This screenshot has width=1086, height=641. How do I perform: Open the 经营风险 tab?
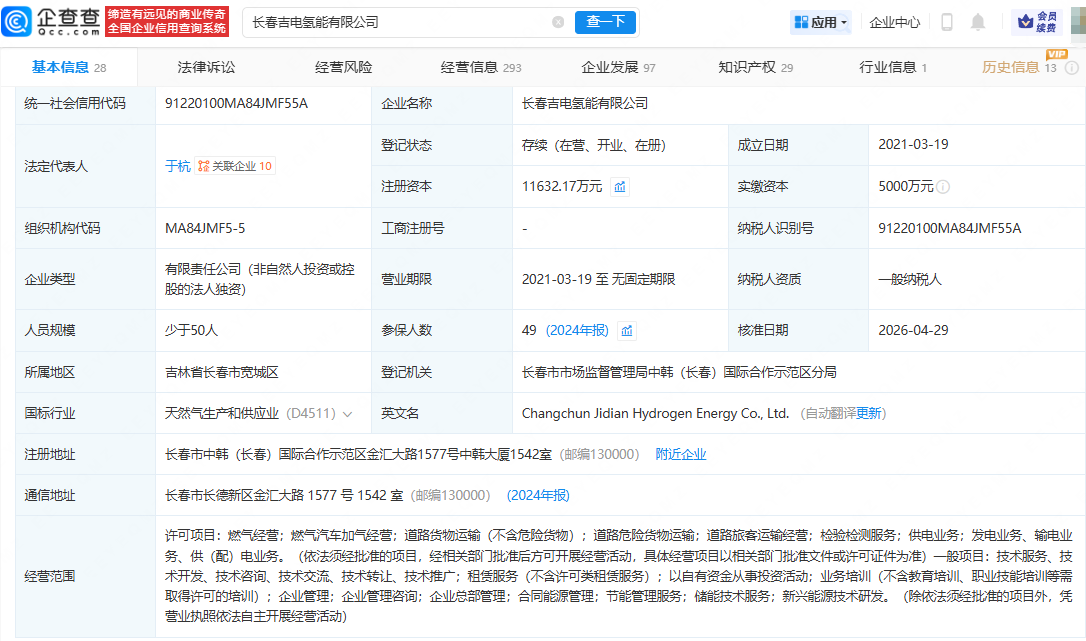coord(344,67)
